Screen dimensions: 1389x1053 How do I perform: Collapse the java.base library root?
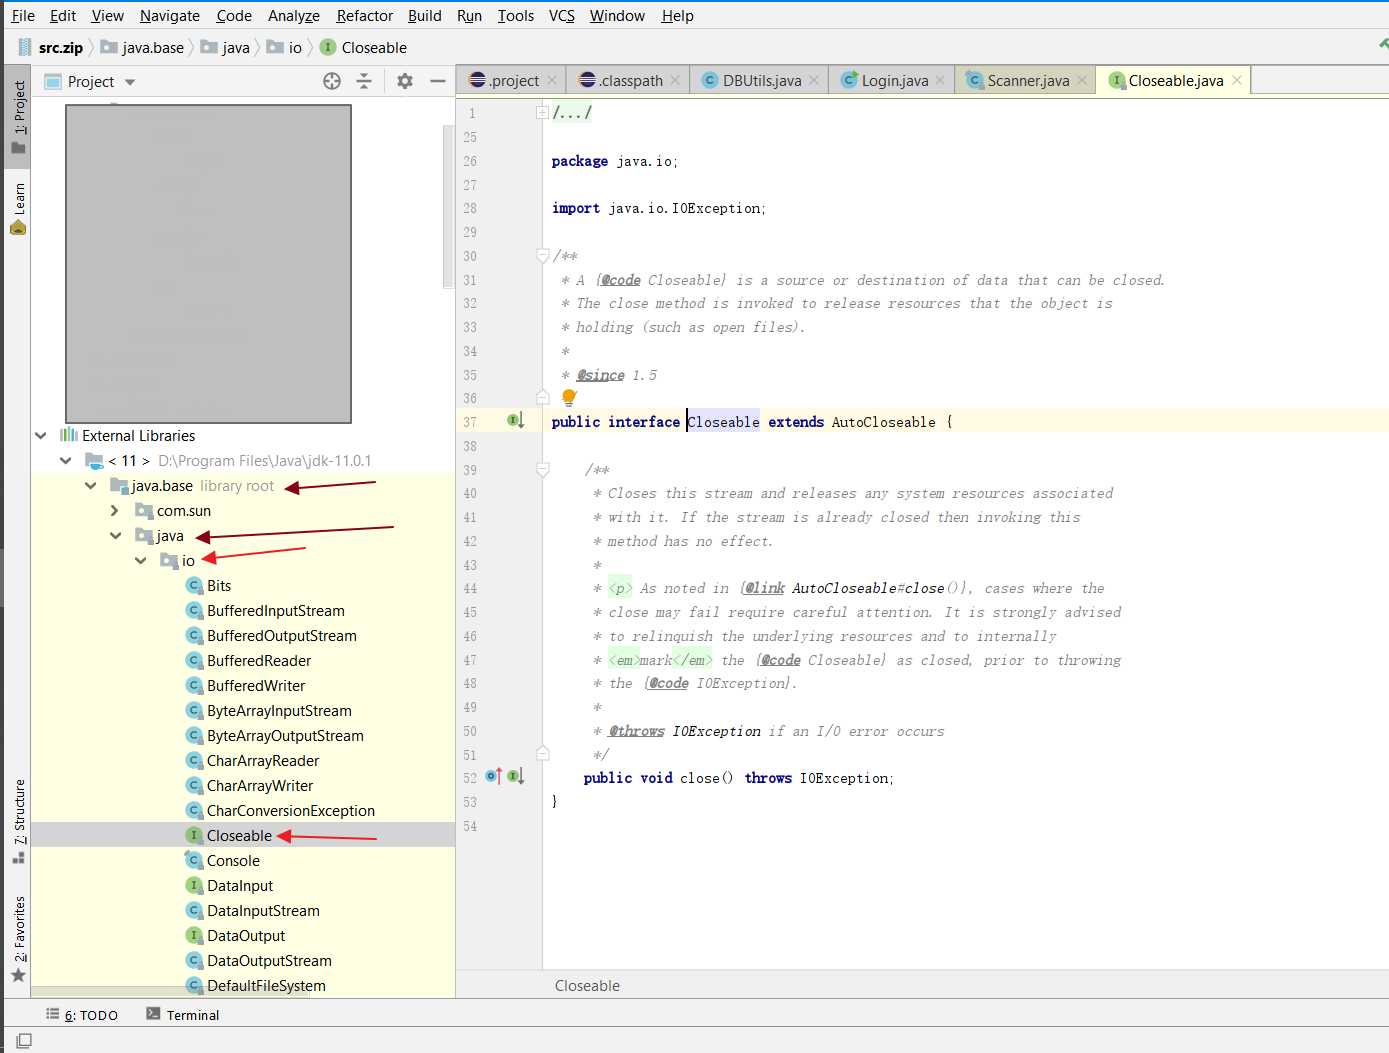pyautogui.click(x=91, y=485)
